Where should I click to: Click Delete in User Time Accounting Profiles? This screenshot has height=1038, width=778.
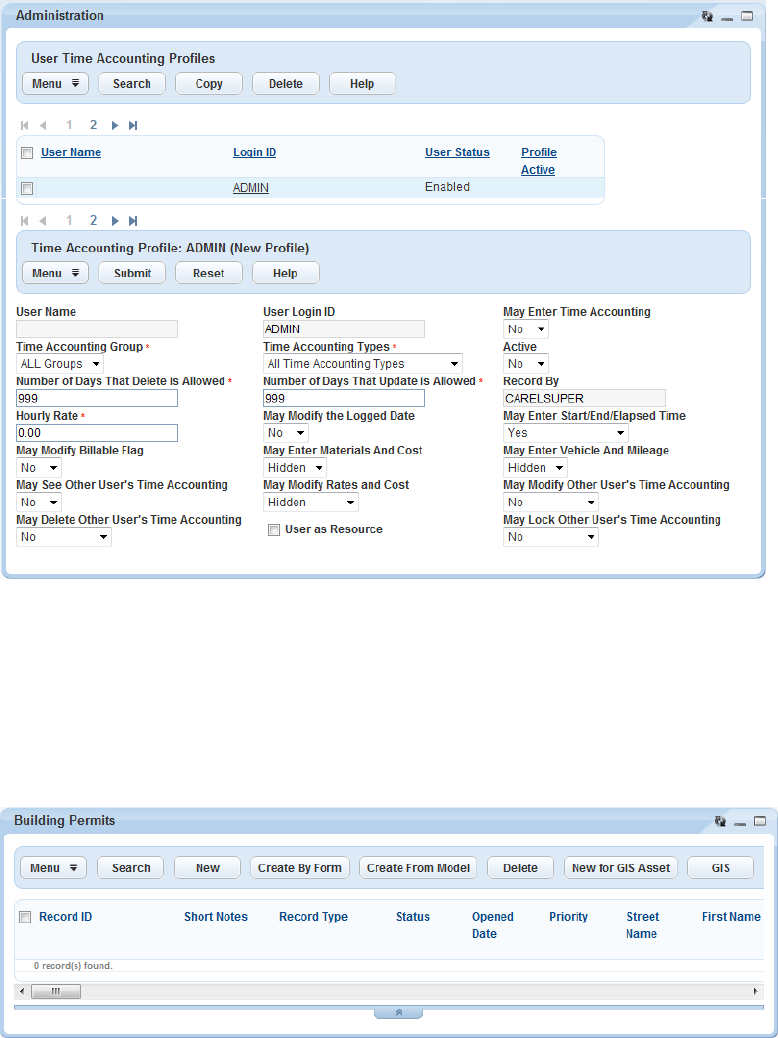pos(286,83)
